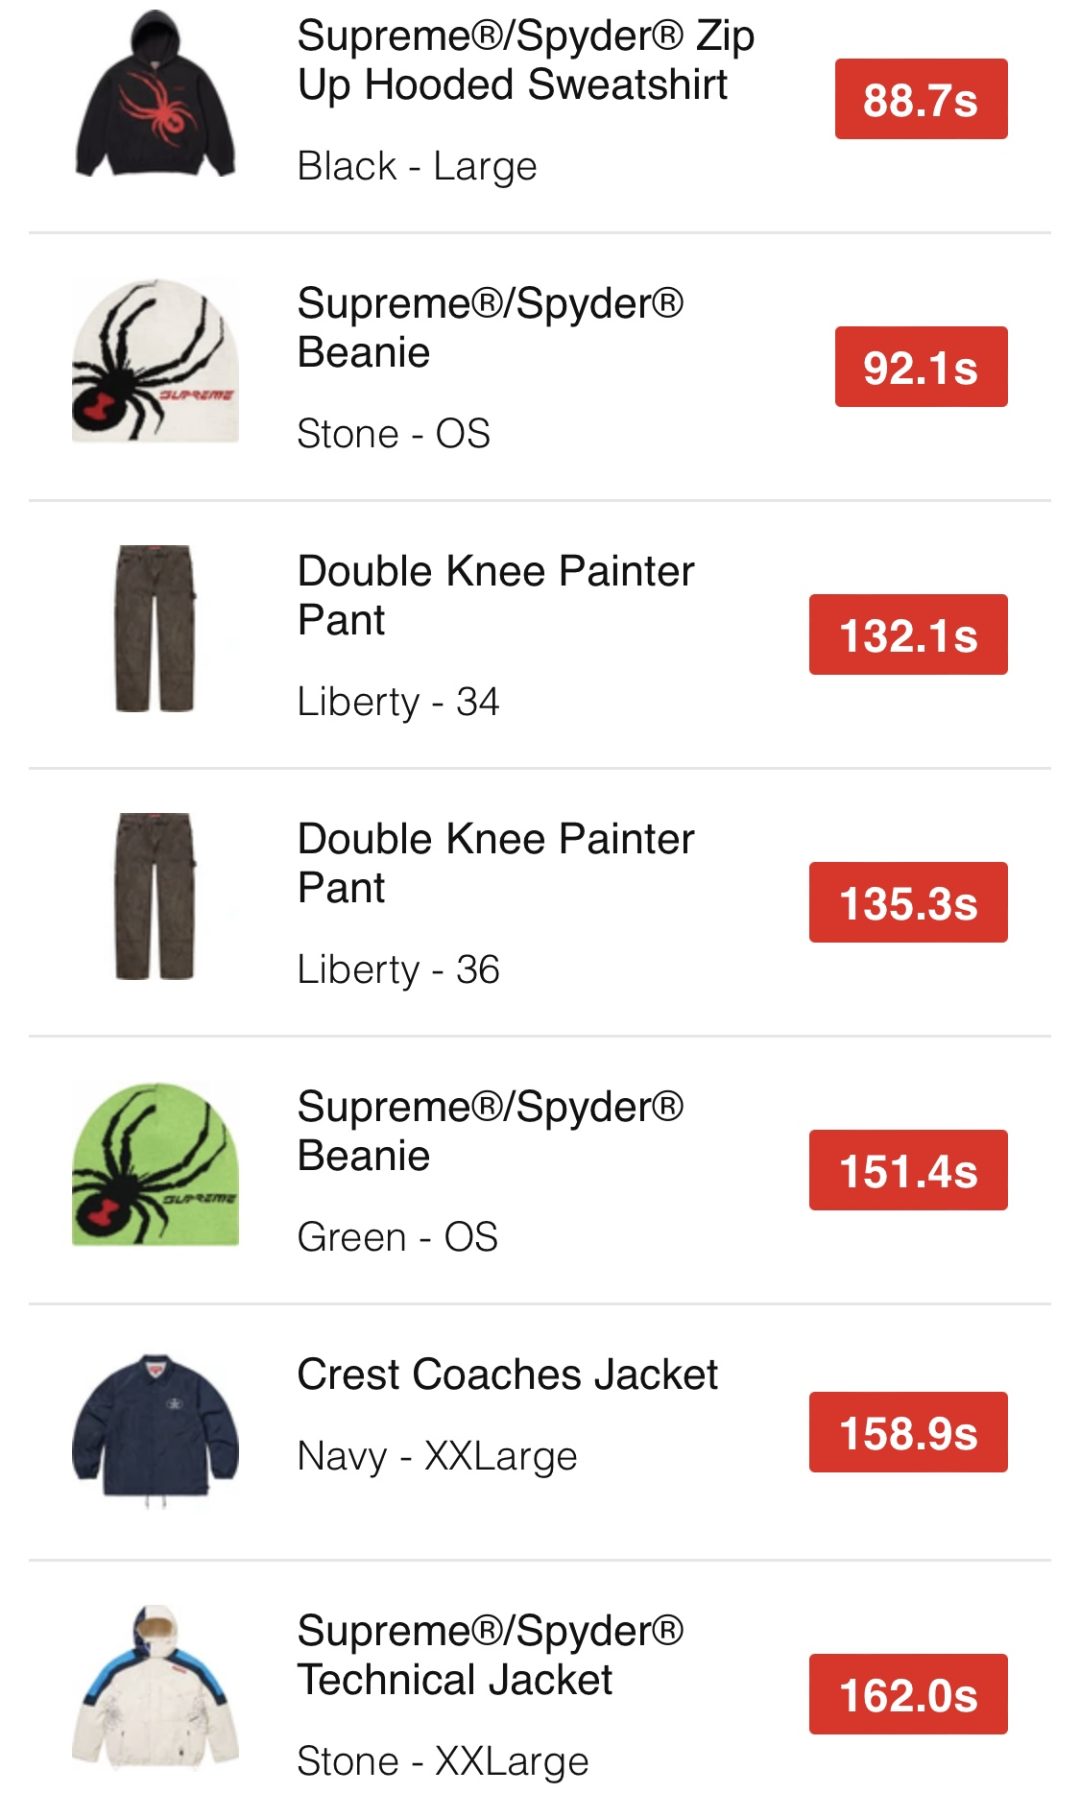Tap the 132.1s red time badge

pos(908,635)
